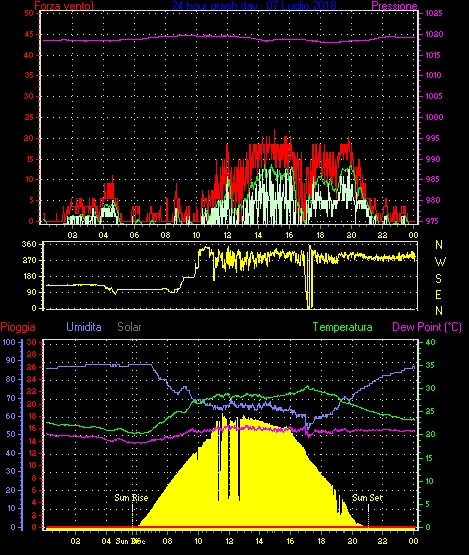Click the Dew Point (°C) legend label
Screen dimensions: 469x555
pos(427,327)
